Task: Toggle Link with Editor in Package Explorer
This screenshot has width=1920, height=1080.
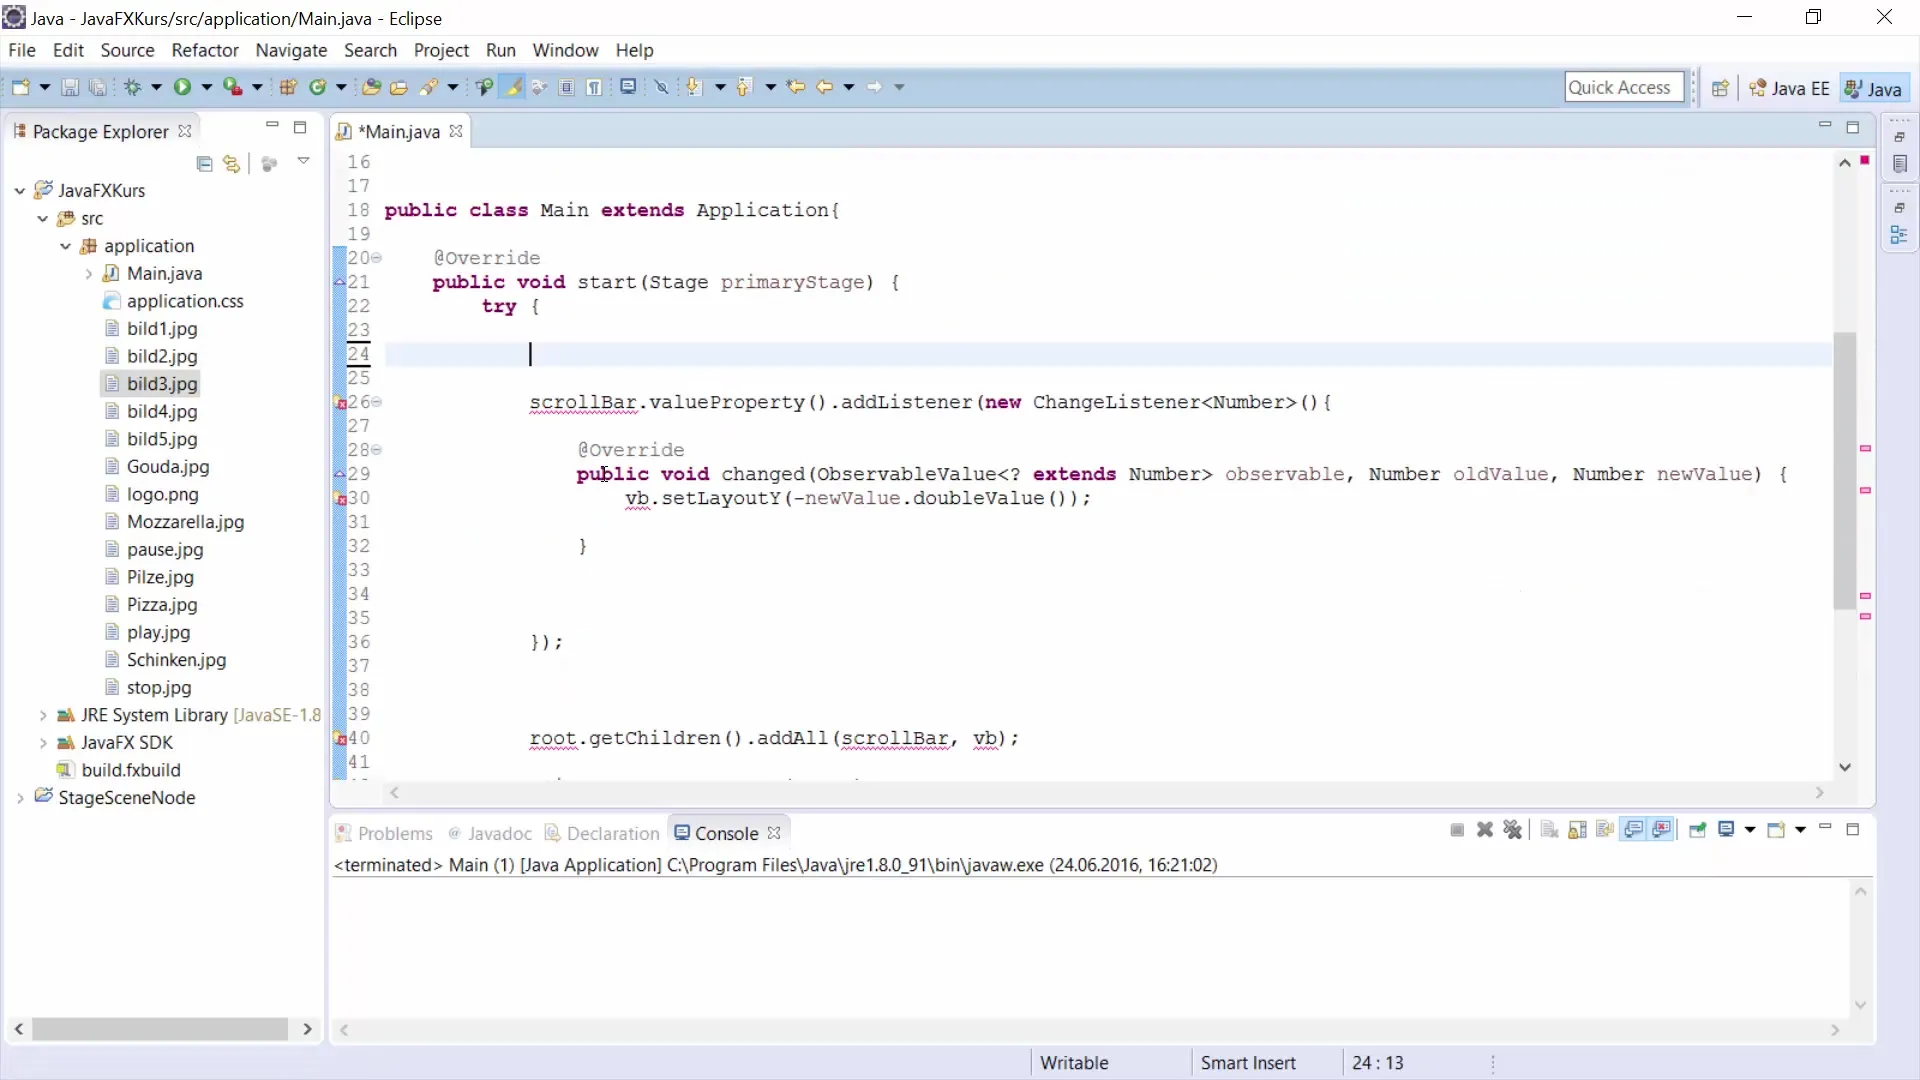Action: click(x=232, y=164)
